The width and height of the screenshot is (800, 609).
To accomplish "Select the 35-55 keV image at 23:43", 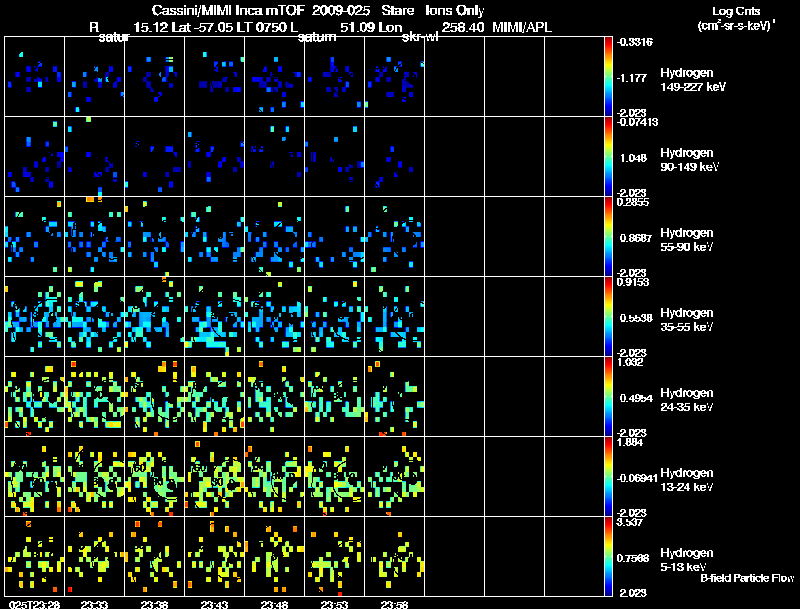I will [x=215, y=317].
